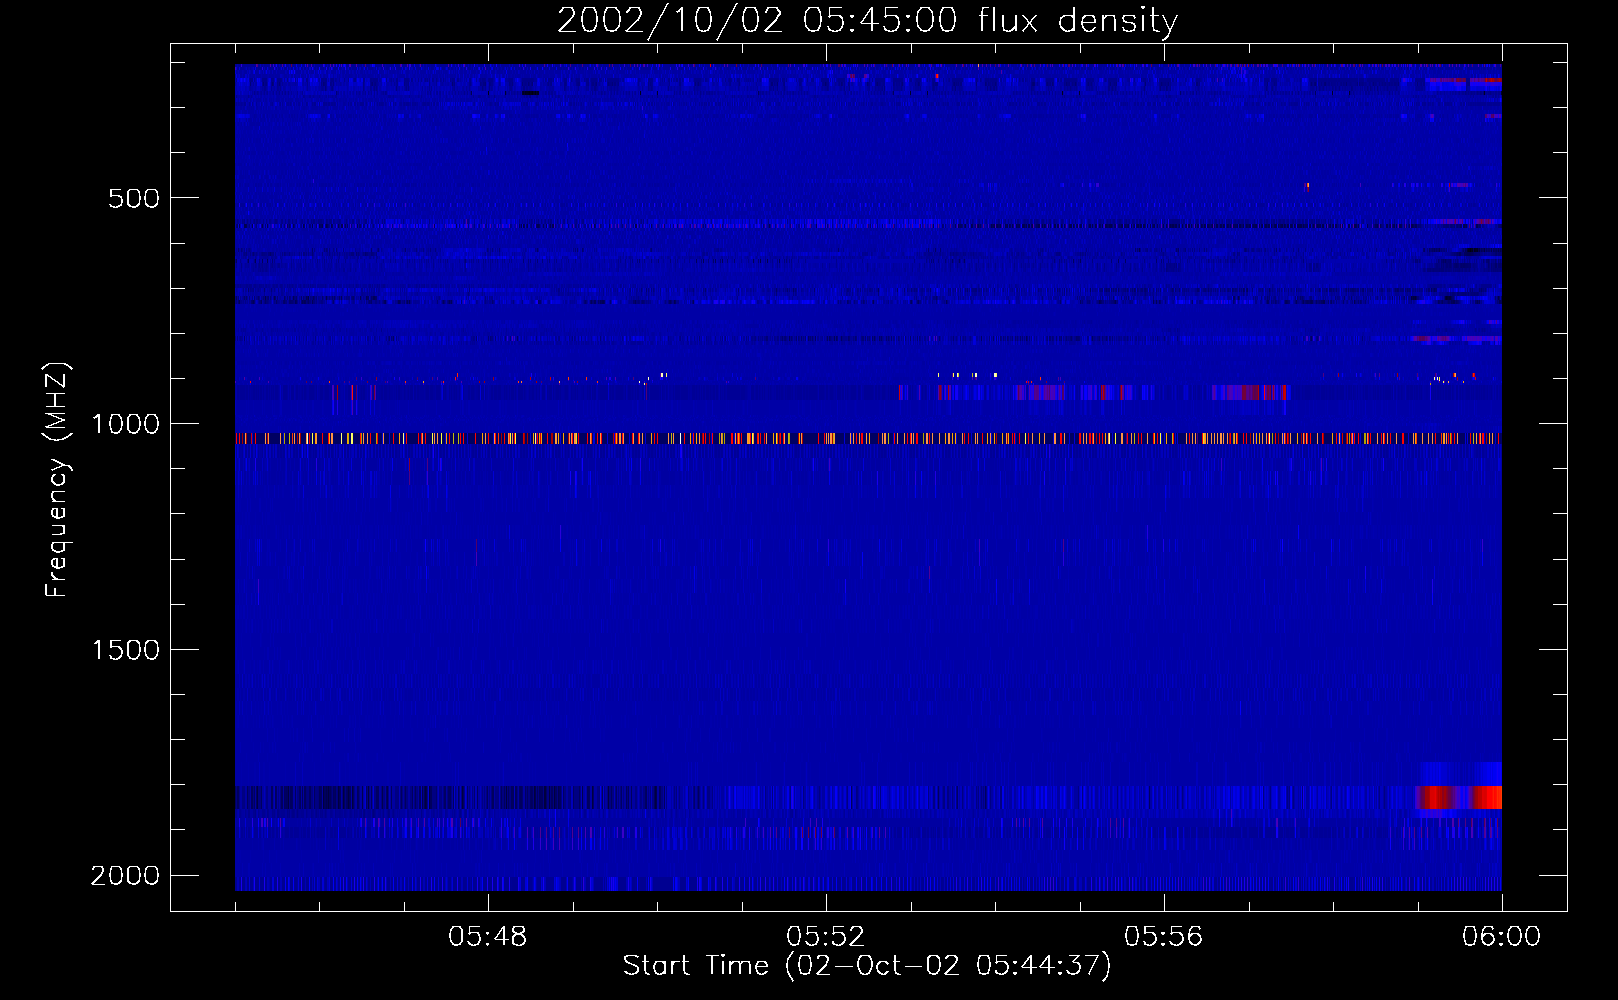Click the 'Frequency (MHZ)' axis label

58,480
